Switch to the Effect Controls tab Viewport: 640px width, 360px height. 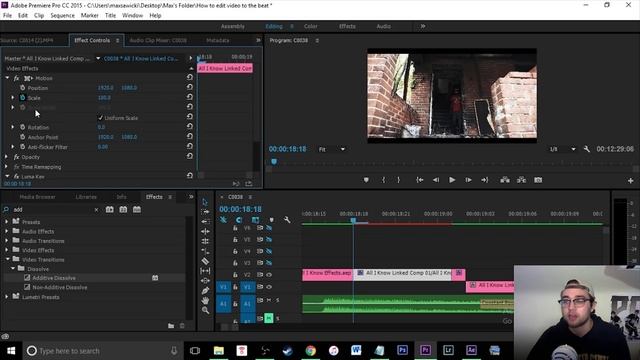click(x=92, y=40)
